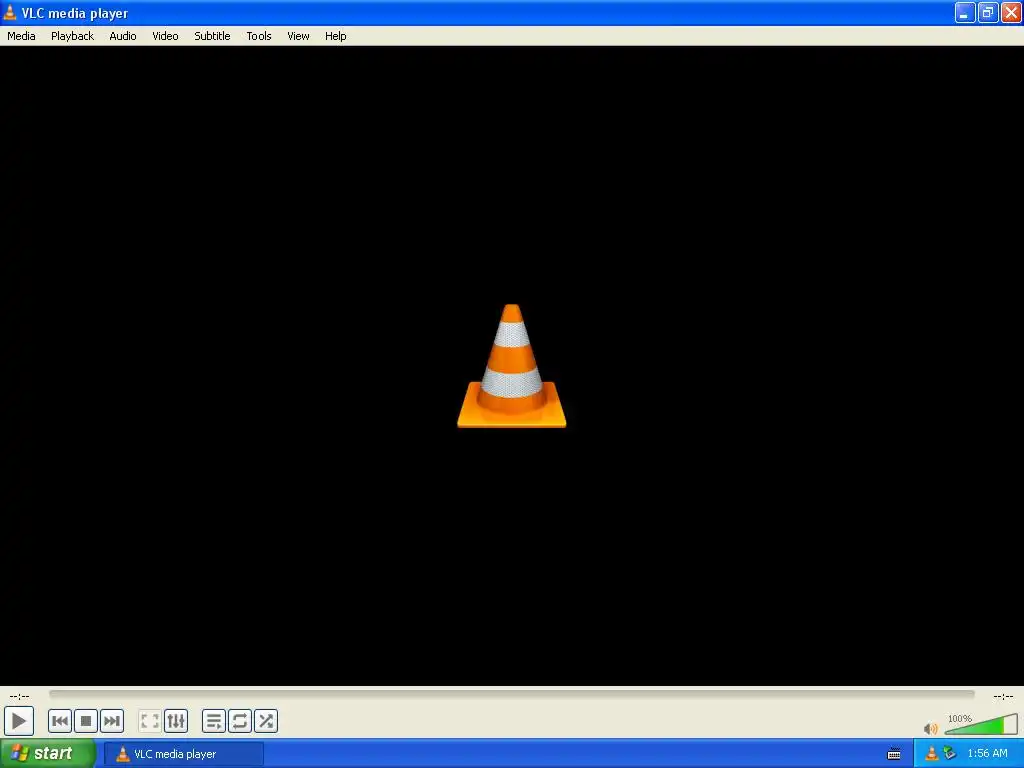This screenshot has width=1024, height=768.
Task: Open the Video menu
Action: point(165,36)
